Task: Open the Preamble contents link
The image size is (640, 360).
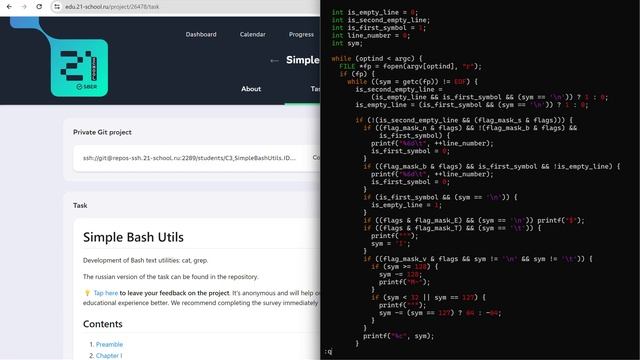Action: pyautogui.click(x=109, y=344)
